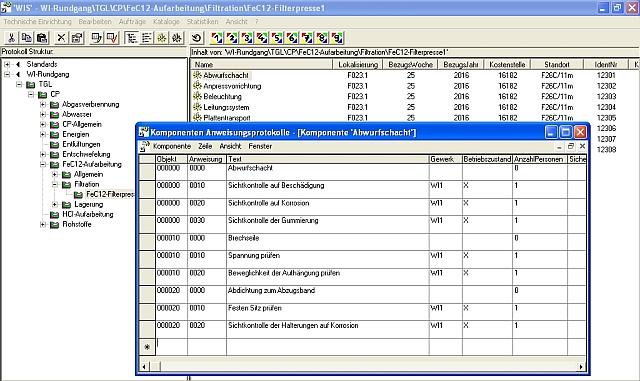
Task: Open the Statistiken menu
Action: 202,22
